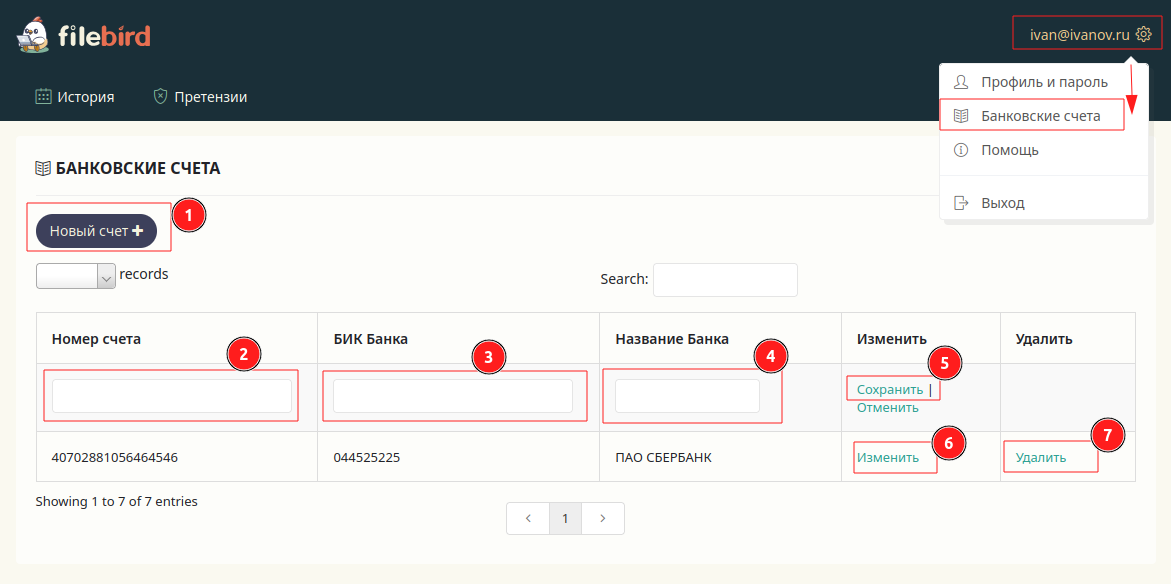
Task: Focus the Search input field
Action: [x=725, y=280]
